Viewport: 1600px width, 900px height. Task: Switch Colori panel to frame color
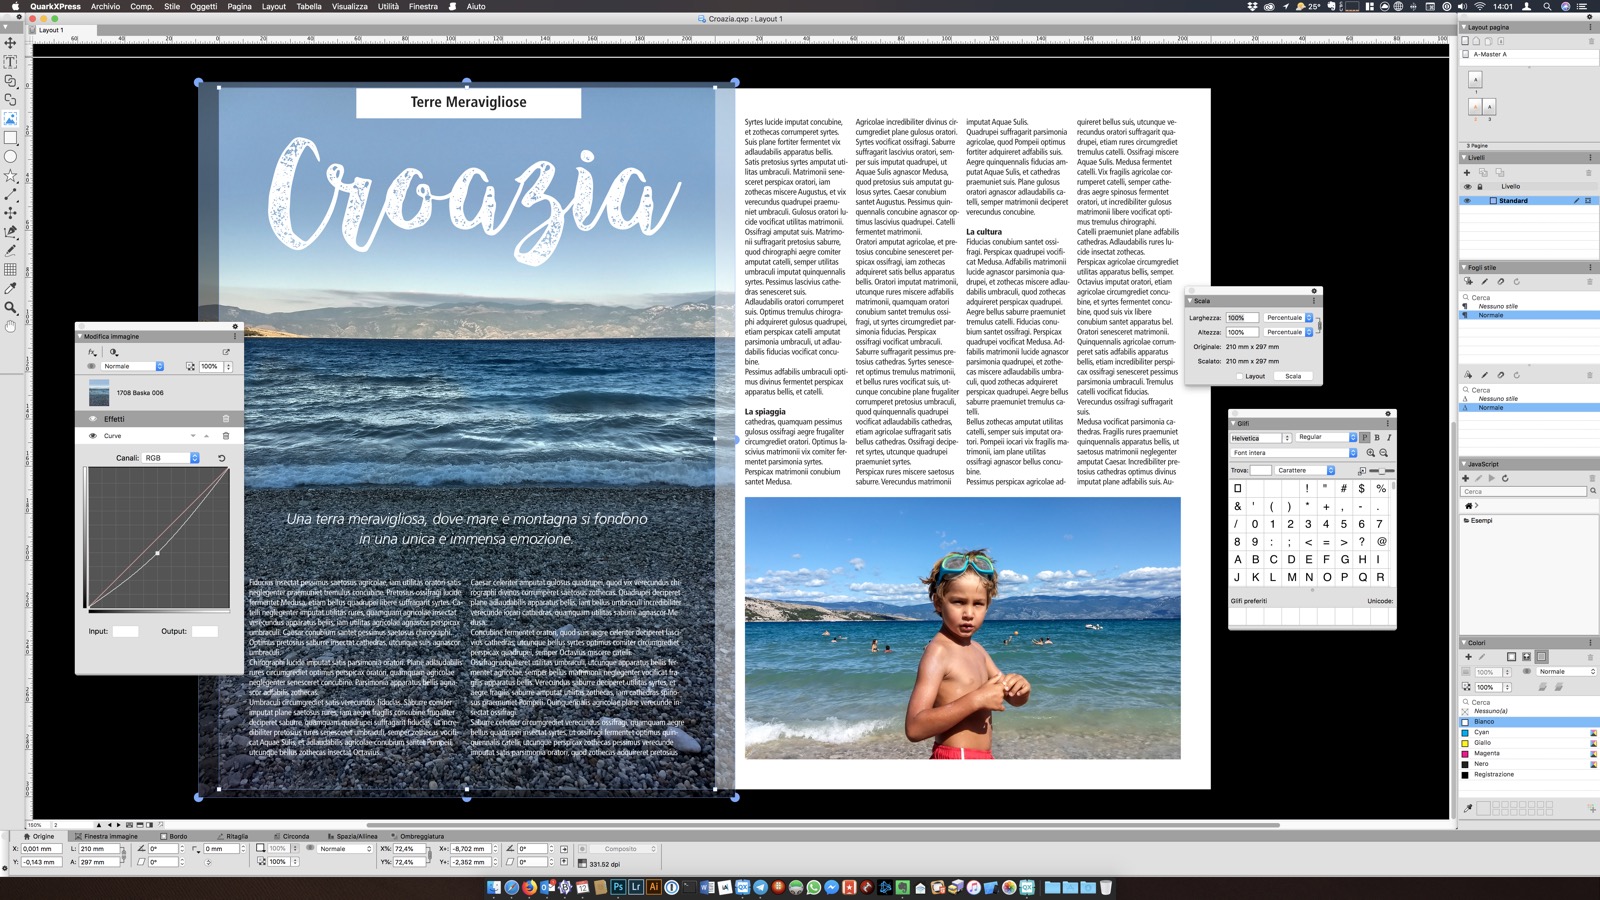click(x=1511, y=657)
